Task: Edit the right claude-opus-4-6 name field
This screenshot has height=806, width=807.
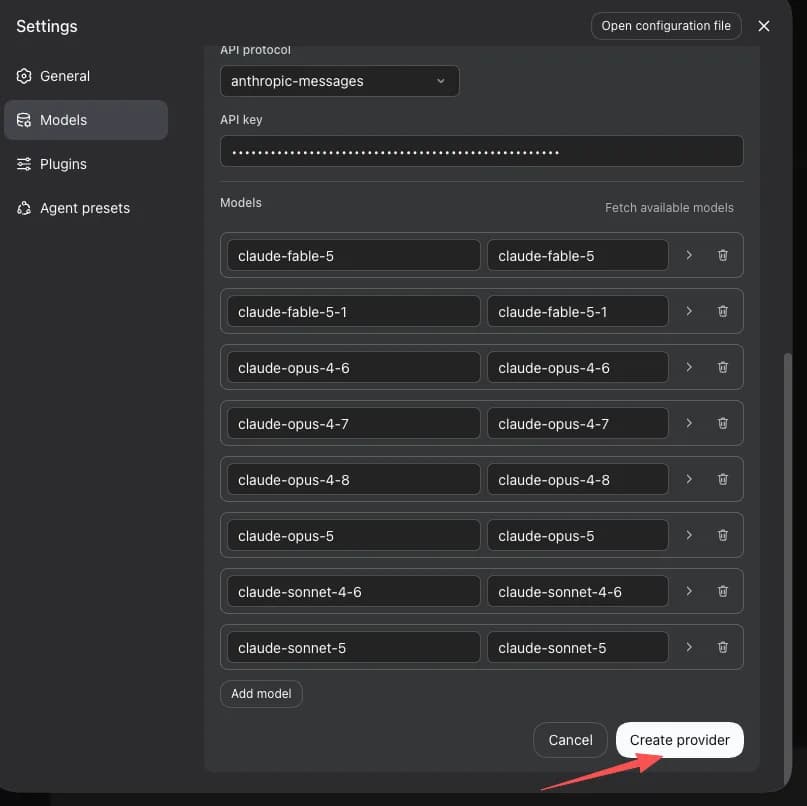Action: (578, 367)
